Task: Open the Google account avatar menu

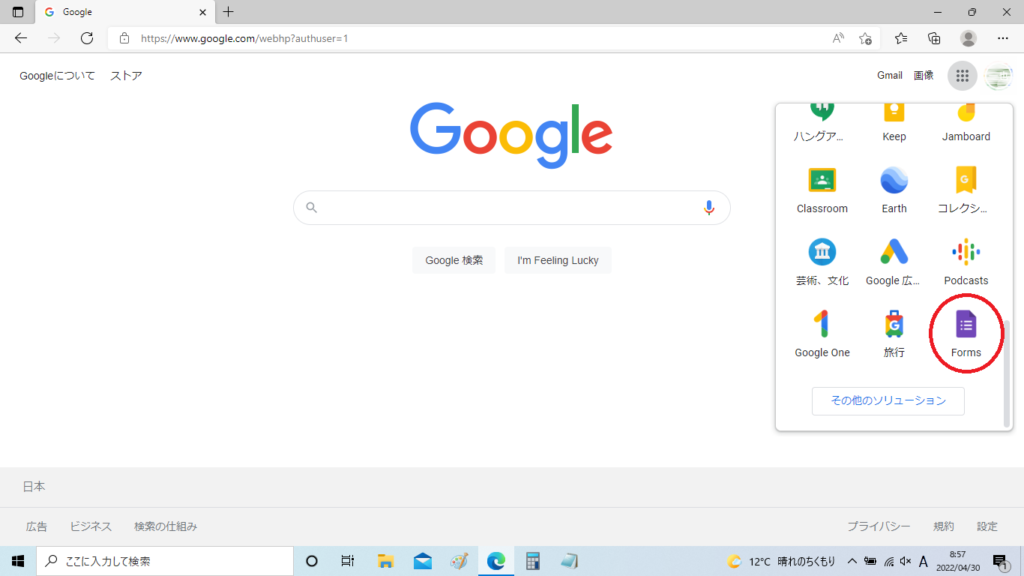Action: click(999, 76)
